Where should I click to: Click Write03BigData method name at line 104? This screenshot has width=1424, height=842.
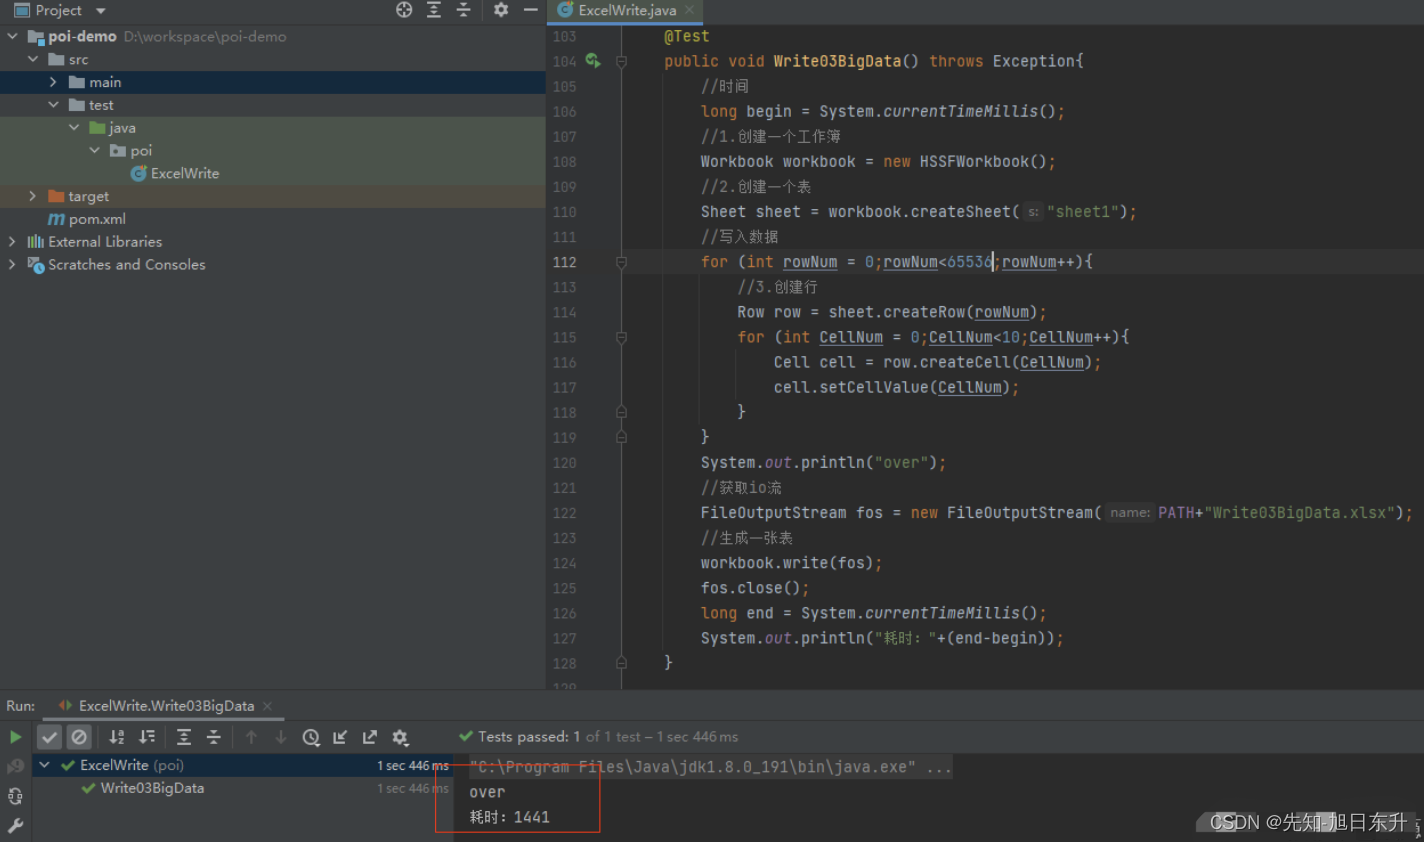(x=837, y=61)
